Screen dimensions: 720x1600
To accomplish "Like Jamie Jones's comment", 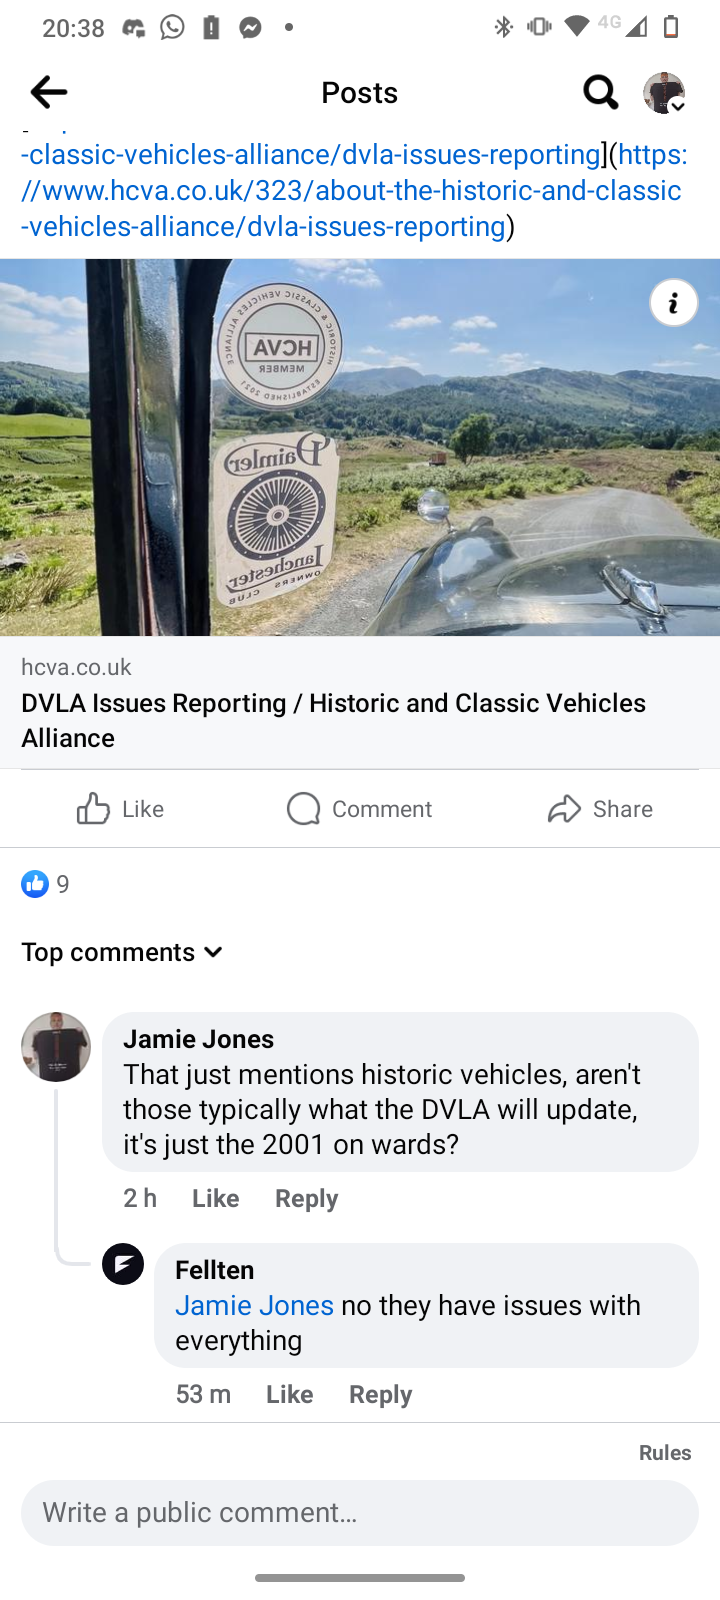I will 215,1198.
